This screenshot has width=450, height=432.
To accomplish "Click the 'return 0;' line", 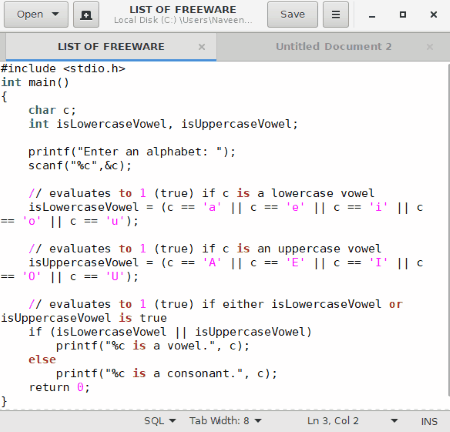I will [x=59, y=387].
